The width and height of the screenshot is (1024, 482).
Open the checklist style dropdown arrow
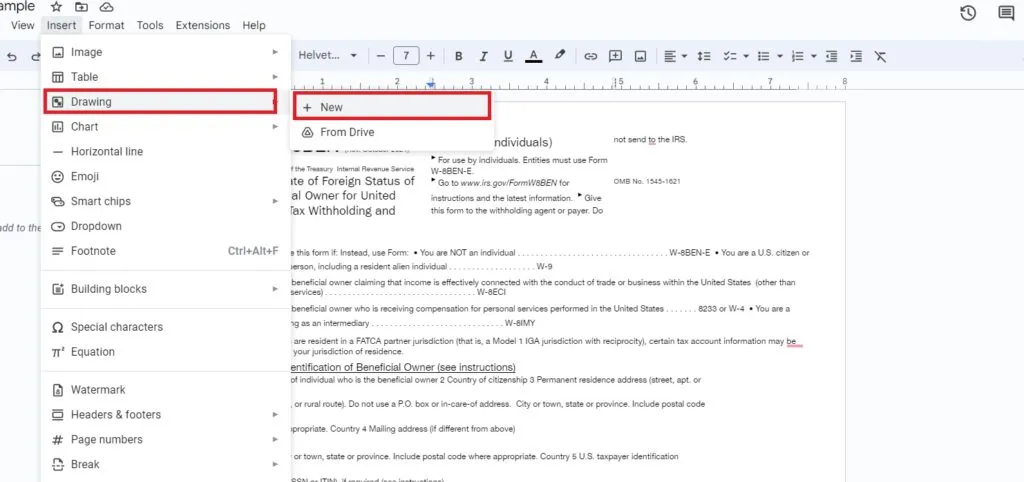click(745, 56)
